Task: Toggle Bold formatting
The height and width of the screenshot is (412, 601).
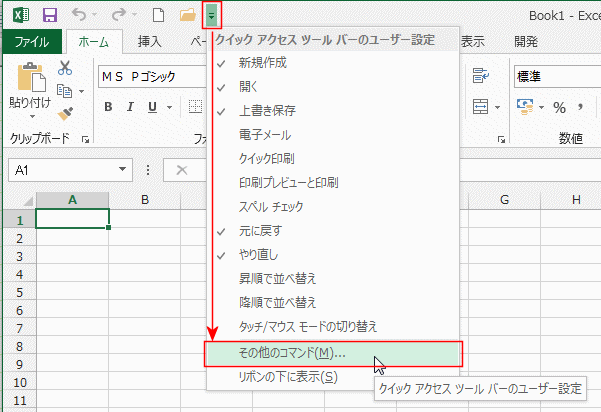Action: 108,107
